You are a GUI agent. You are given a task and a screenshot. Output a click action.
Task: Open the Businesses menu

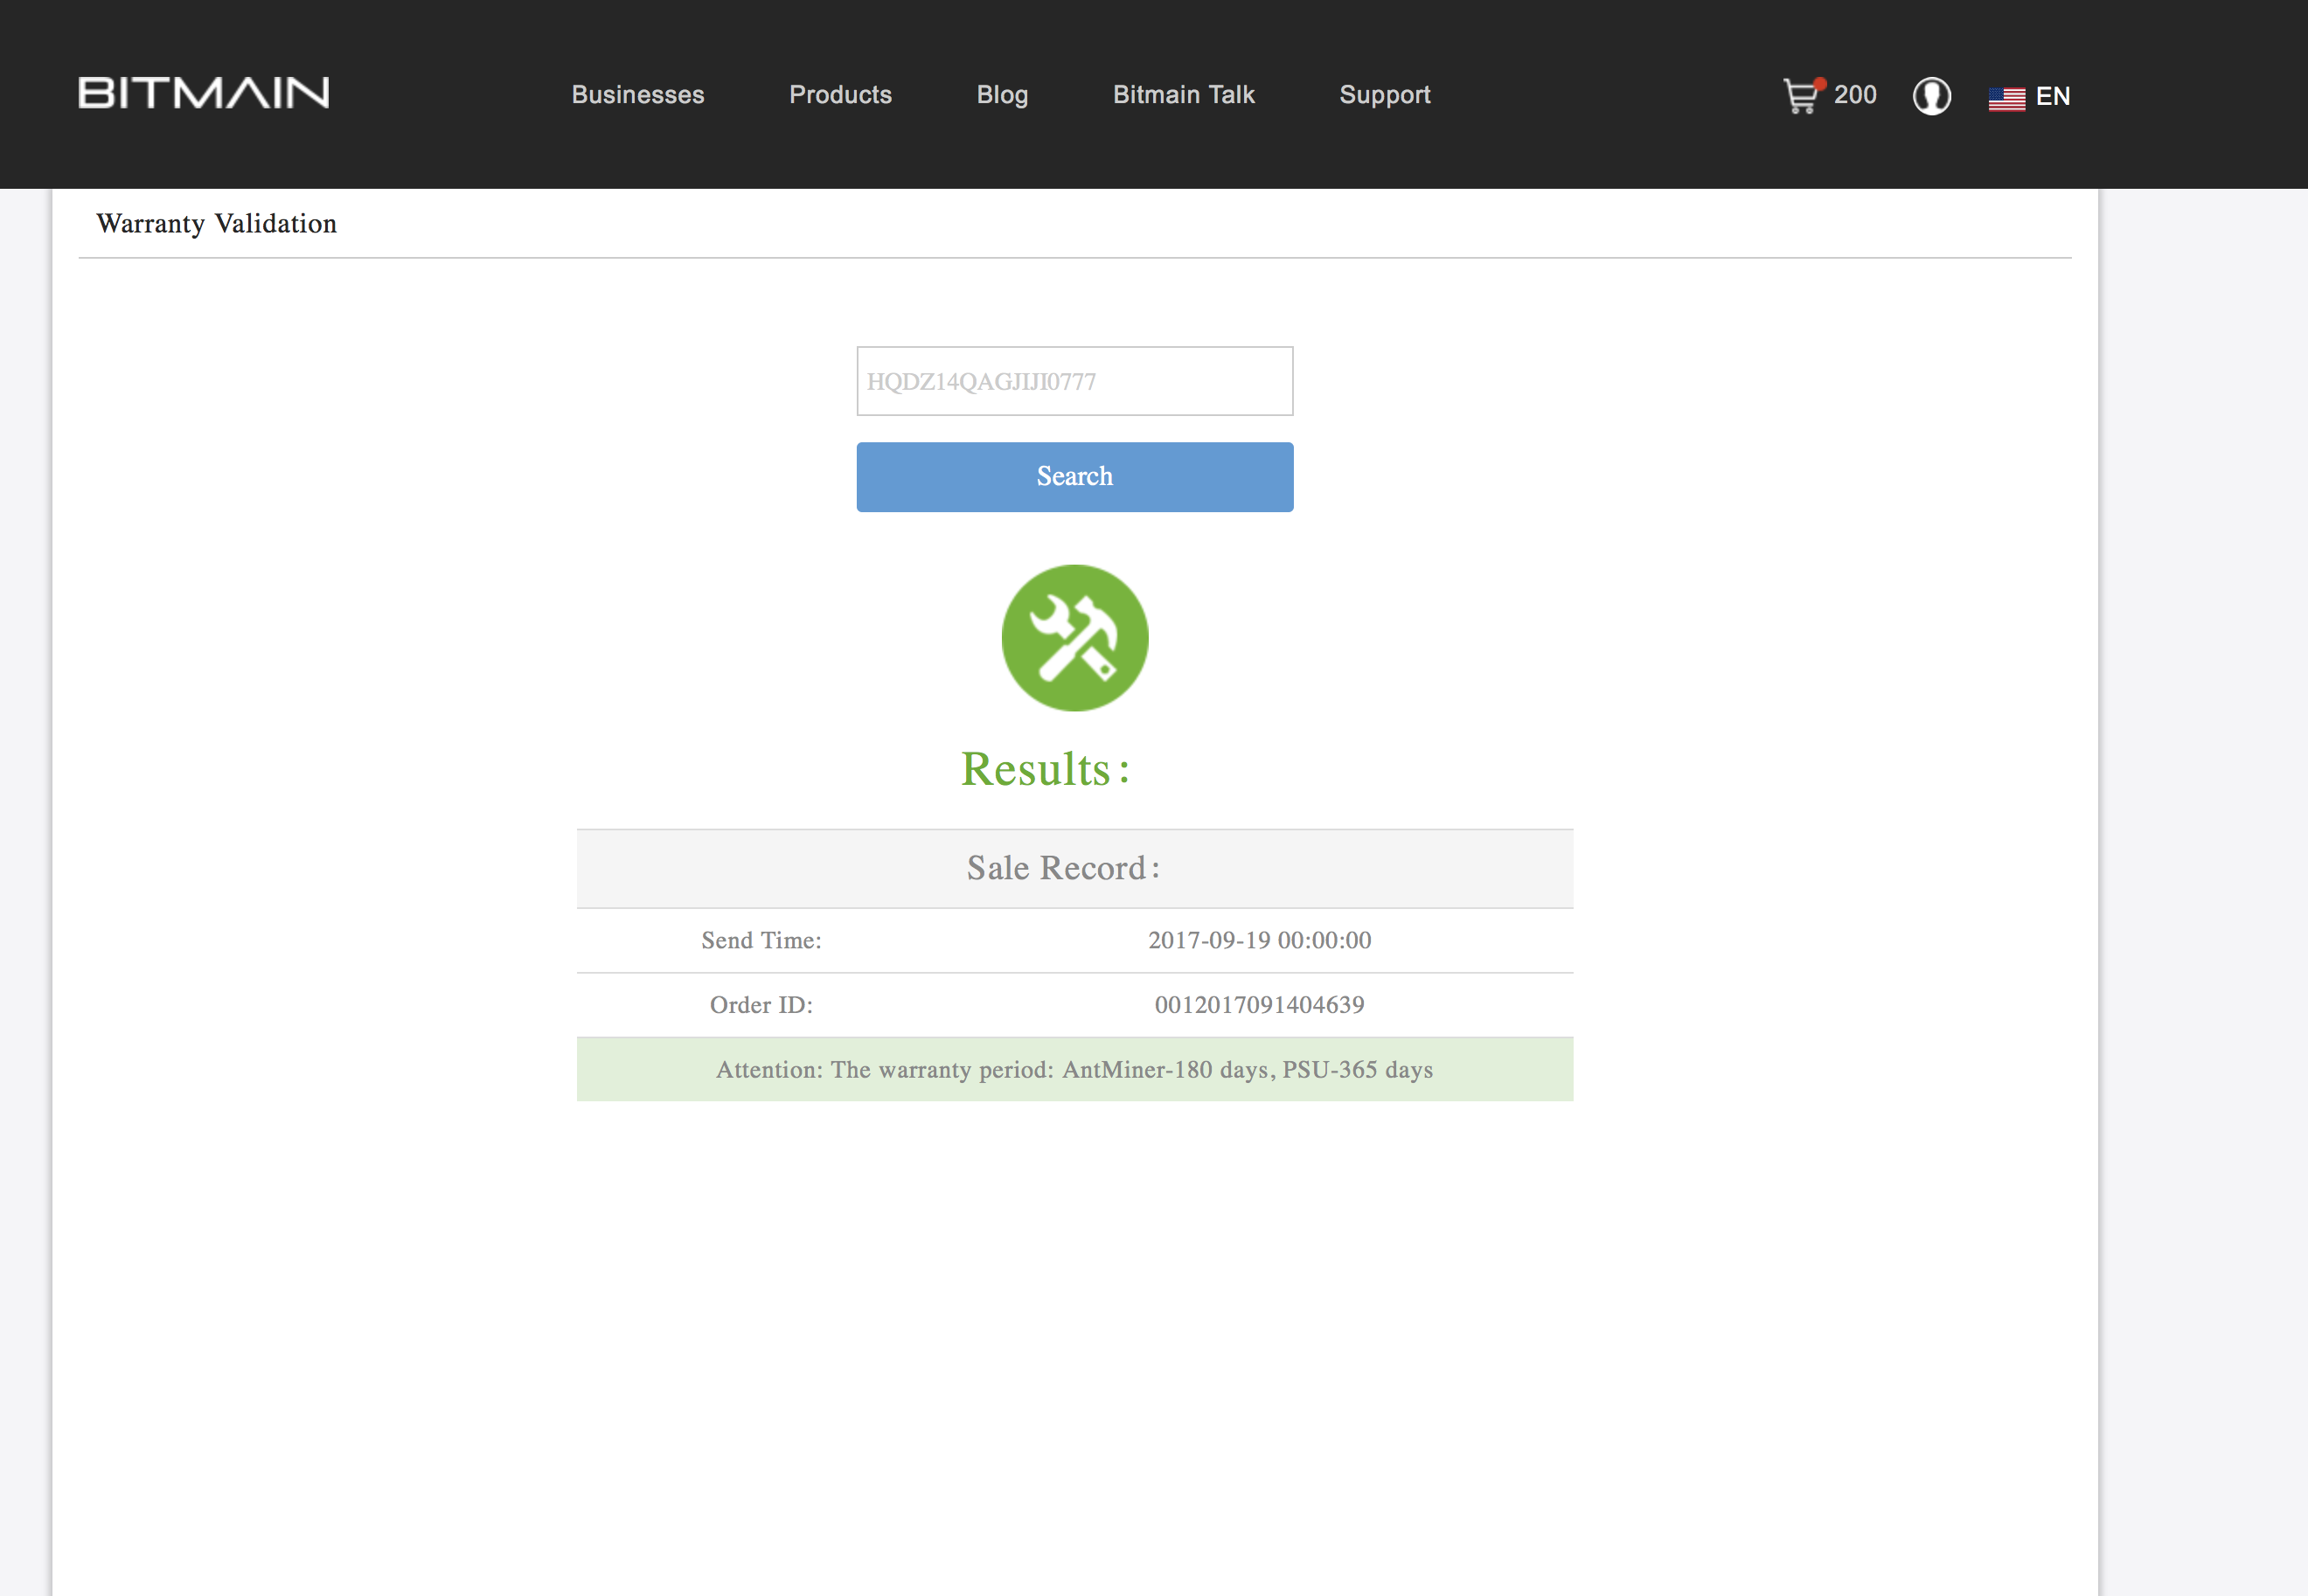click(637, 95)
